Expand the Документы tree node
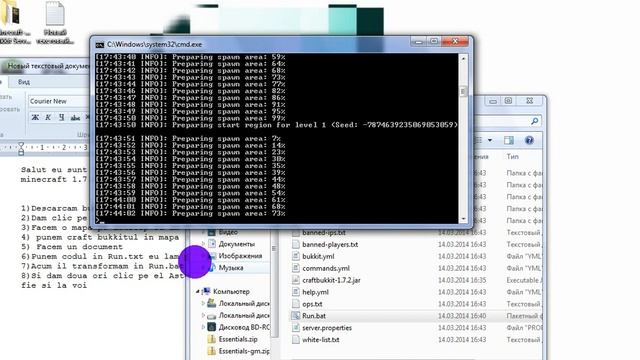 [203, 244]
